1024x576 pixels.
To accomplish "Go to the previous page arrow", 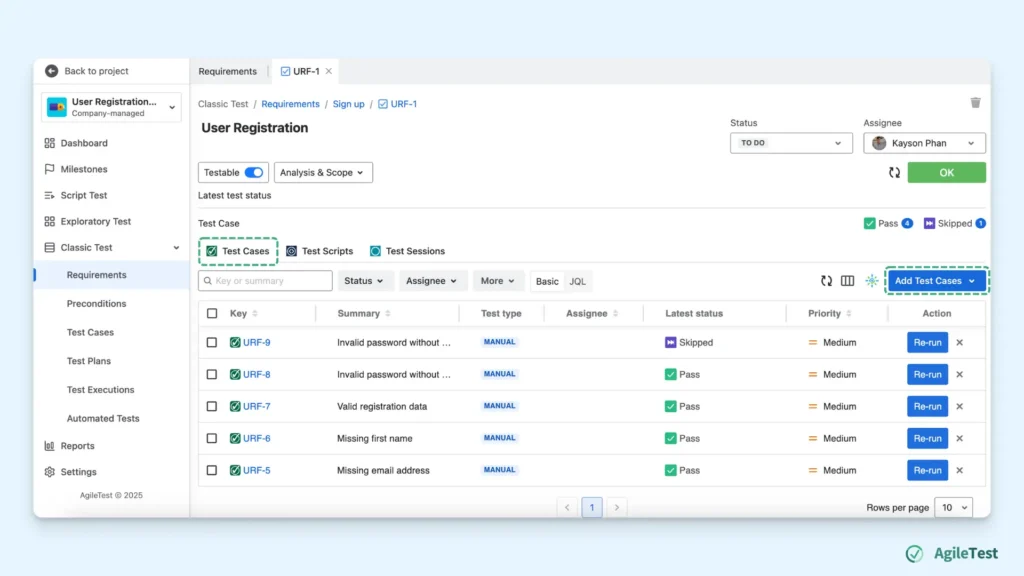I will pyautogui.click(x=567, y=507).
